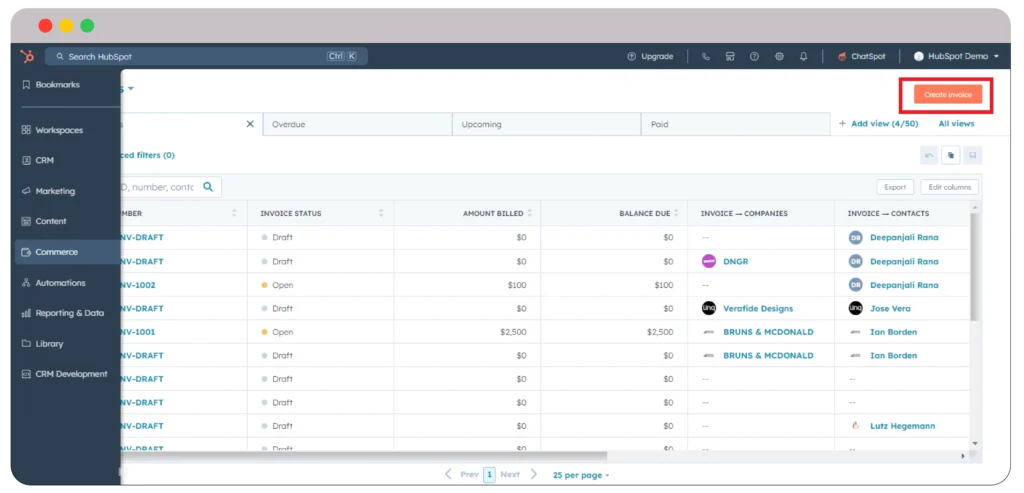The height and width of the screenshot is (493, 1024).
Task: Switch to the Overdue tab
Action: 356,124
